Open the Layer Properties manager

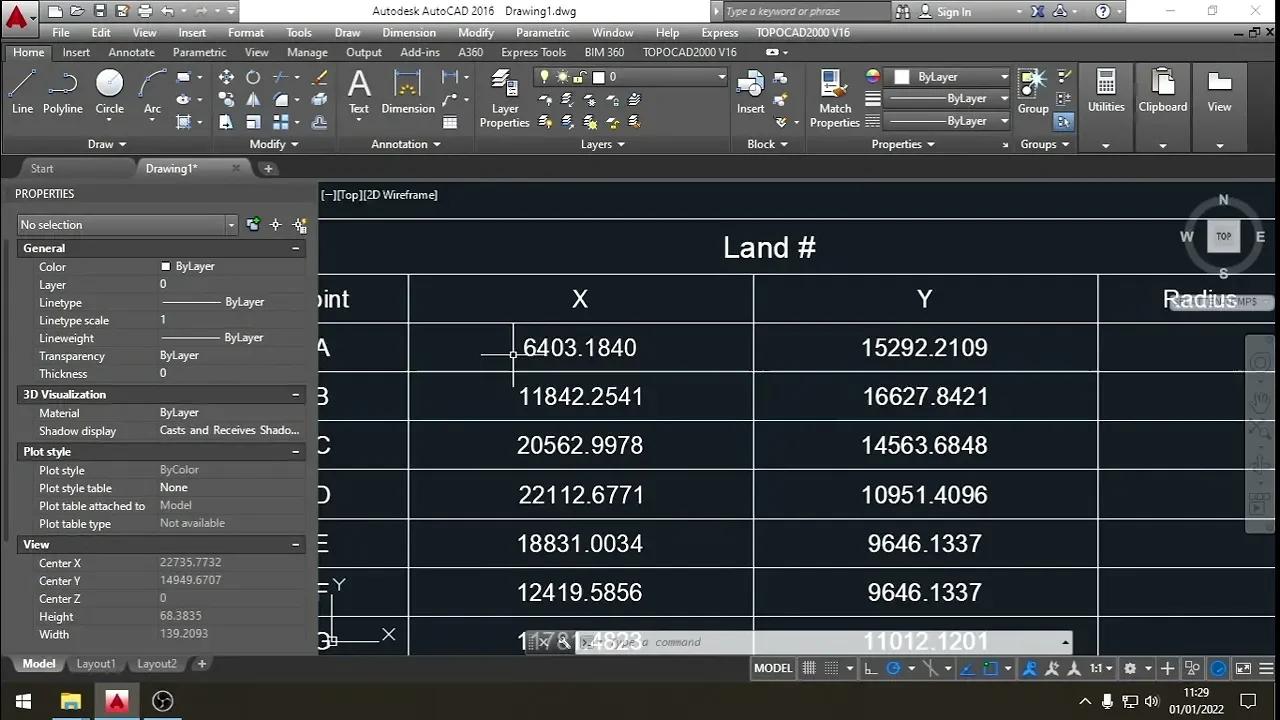[504, 97]
